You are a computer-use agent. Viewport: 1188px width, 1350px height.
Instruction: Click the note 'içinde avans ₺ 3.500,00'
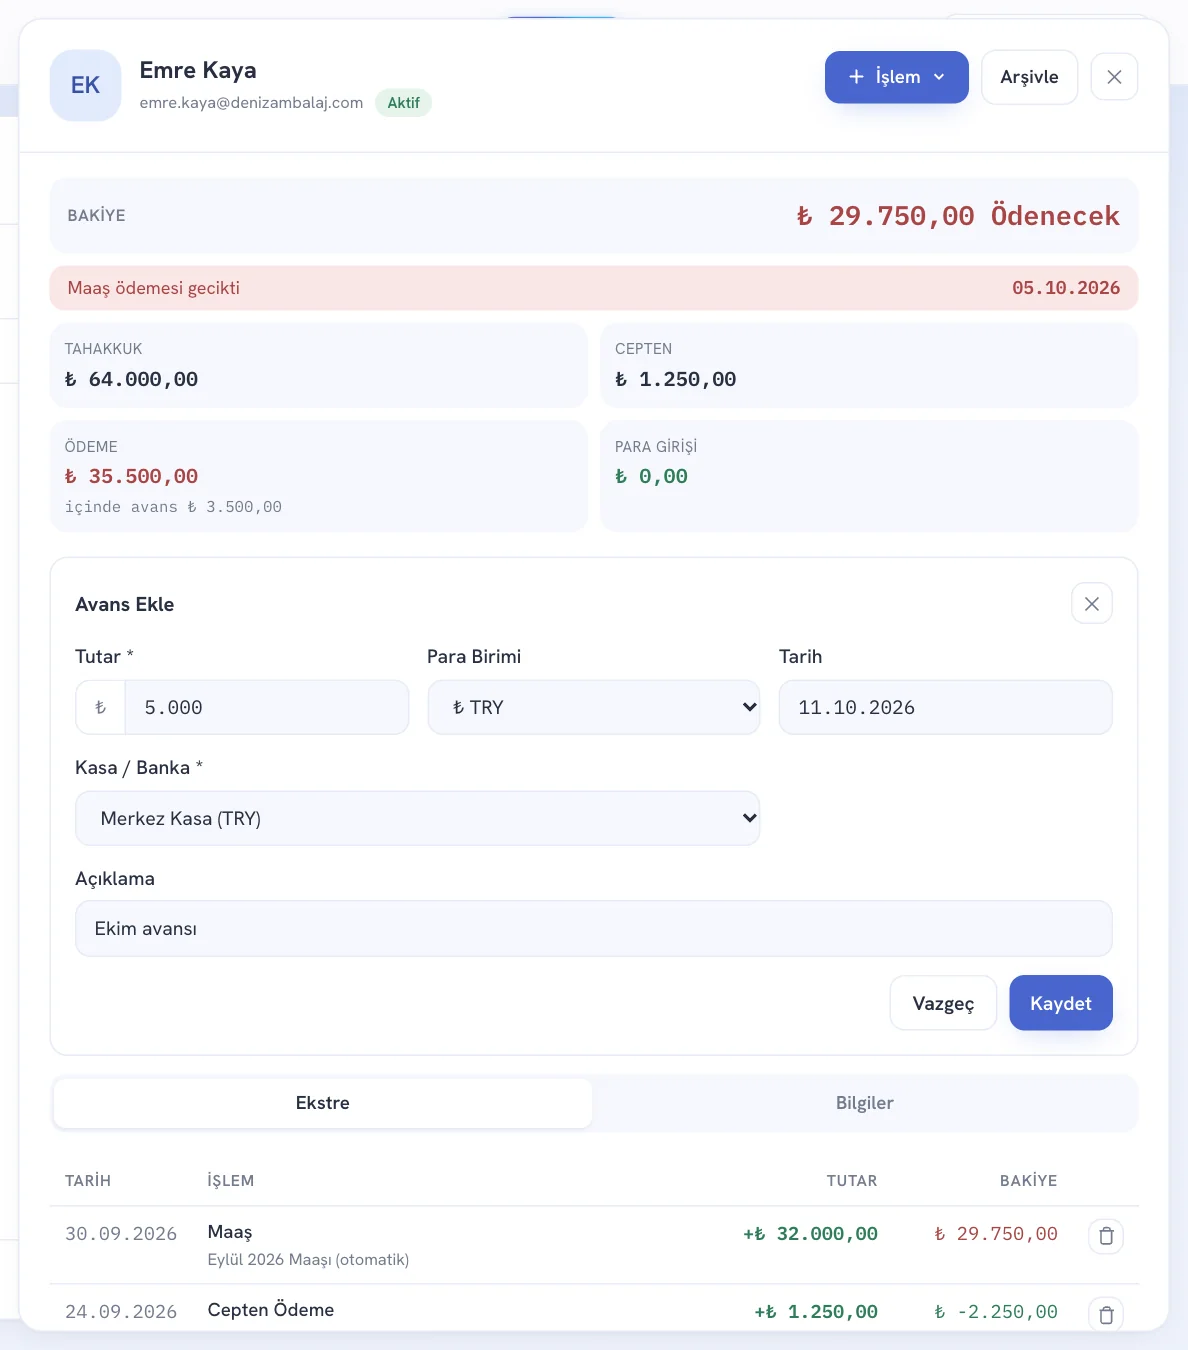pyautogui.click(x=173, y=507)
